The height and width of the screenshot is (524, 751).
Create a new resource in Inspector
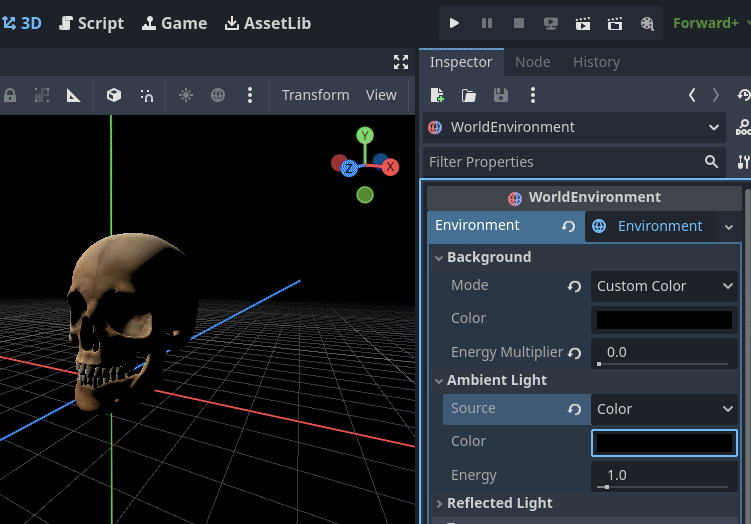tap(437, 95)
